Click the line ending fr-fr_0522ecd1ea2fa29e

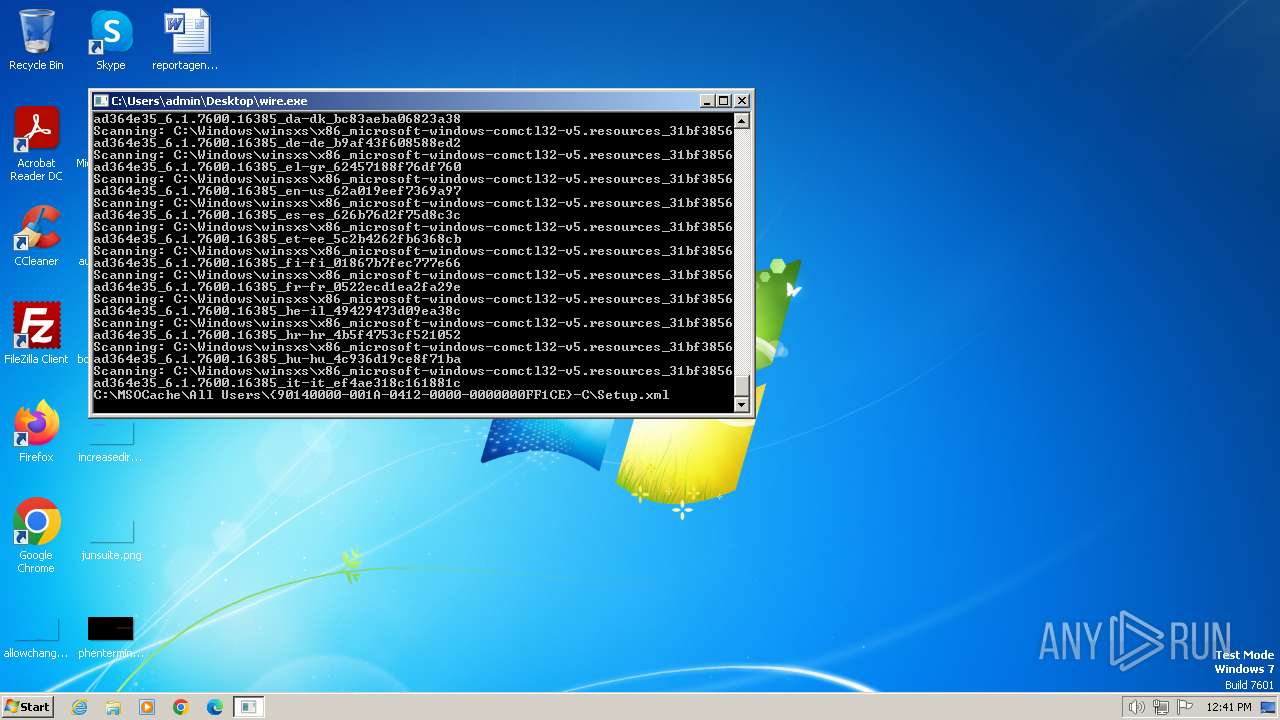278,287
